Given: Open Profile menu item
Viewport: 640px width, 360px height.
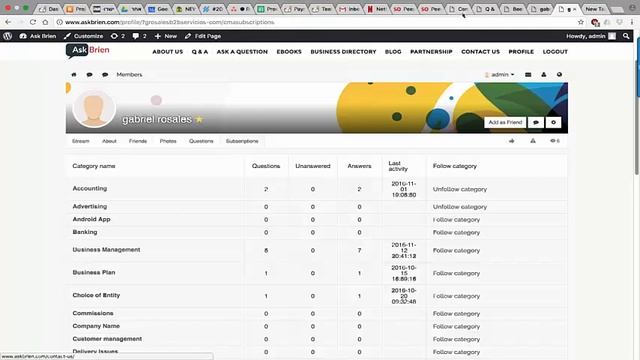Looking at the screenshot, I should 521,52.
